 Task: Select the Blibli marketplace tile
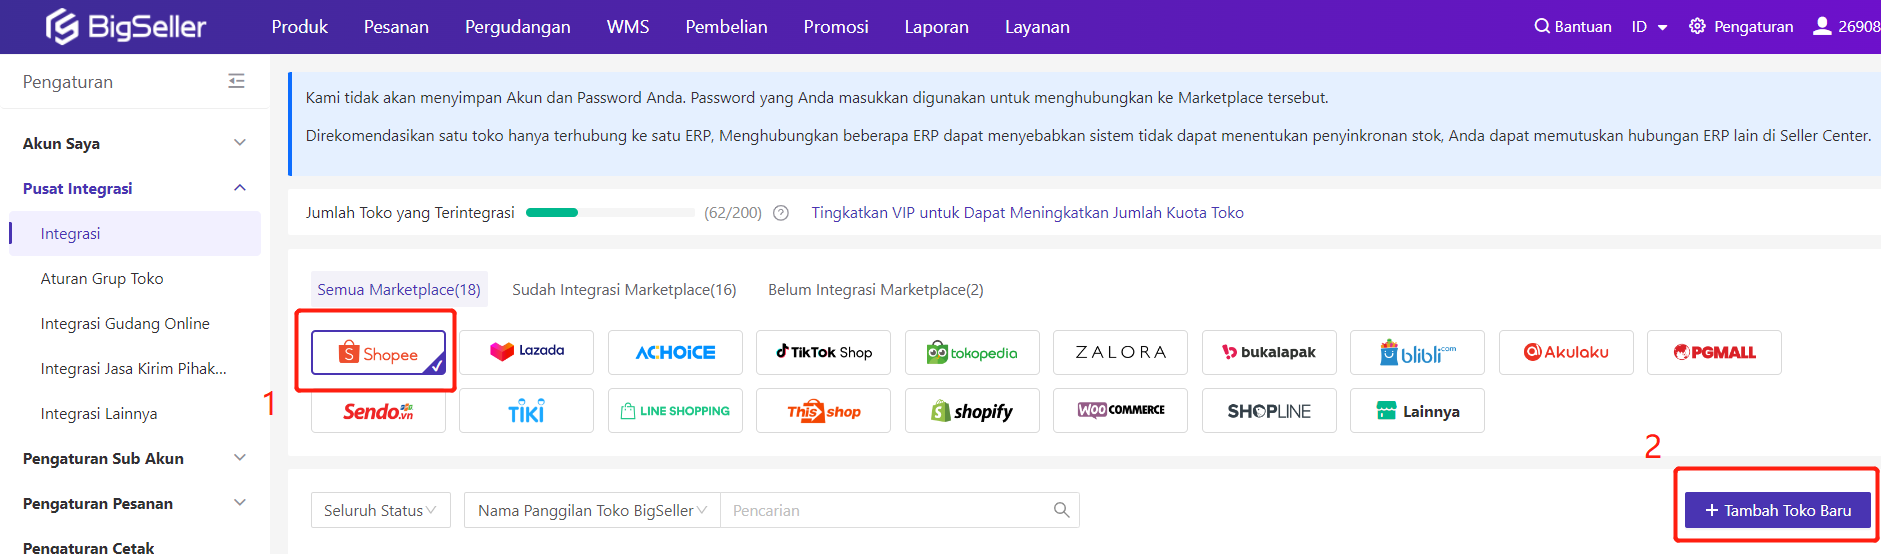(x=1417, y=353)
